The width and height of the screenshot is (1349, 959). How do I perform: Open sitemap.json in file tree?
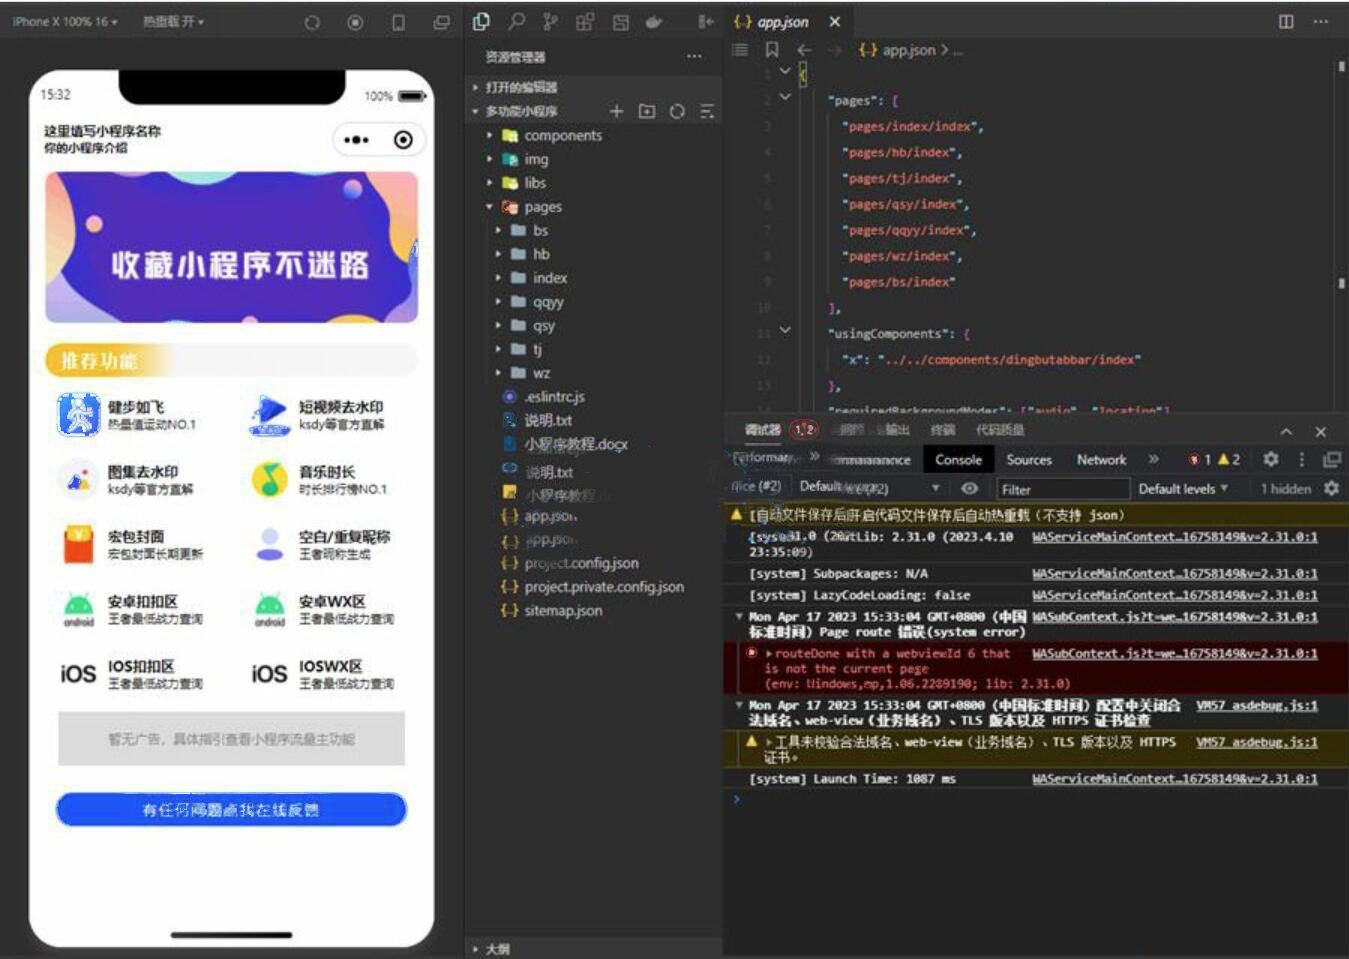(x=563, y=610)
